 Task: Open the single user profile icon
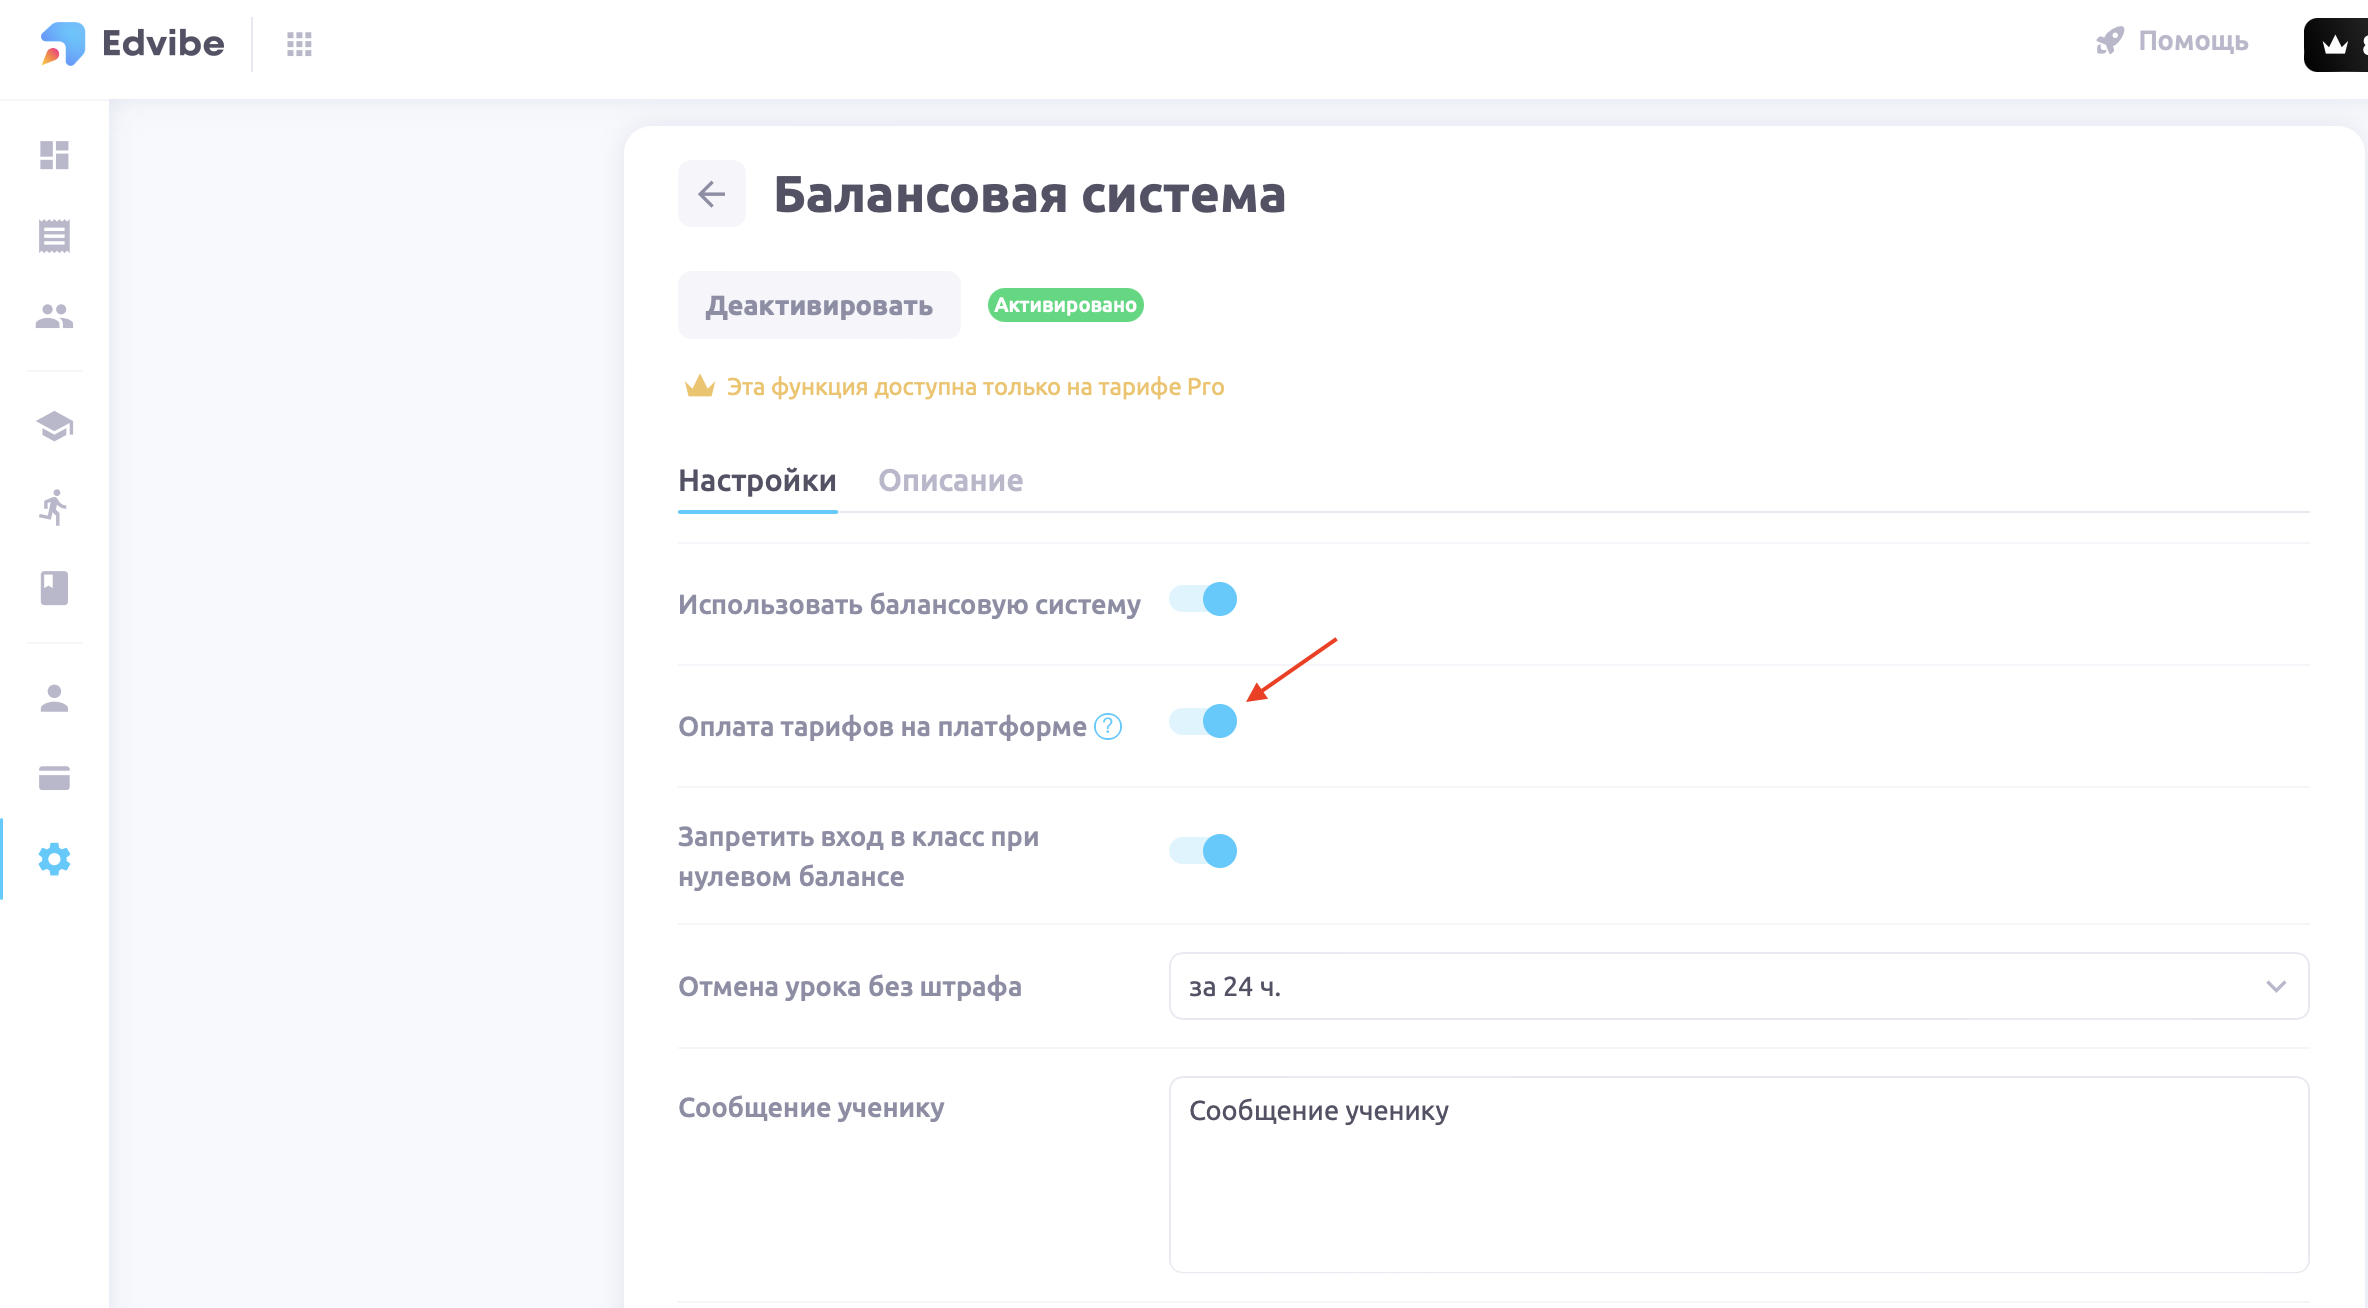click(54, 698)
